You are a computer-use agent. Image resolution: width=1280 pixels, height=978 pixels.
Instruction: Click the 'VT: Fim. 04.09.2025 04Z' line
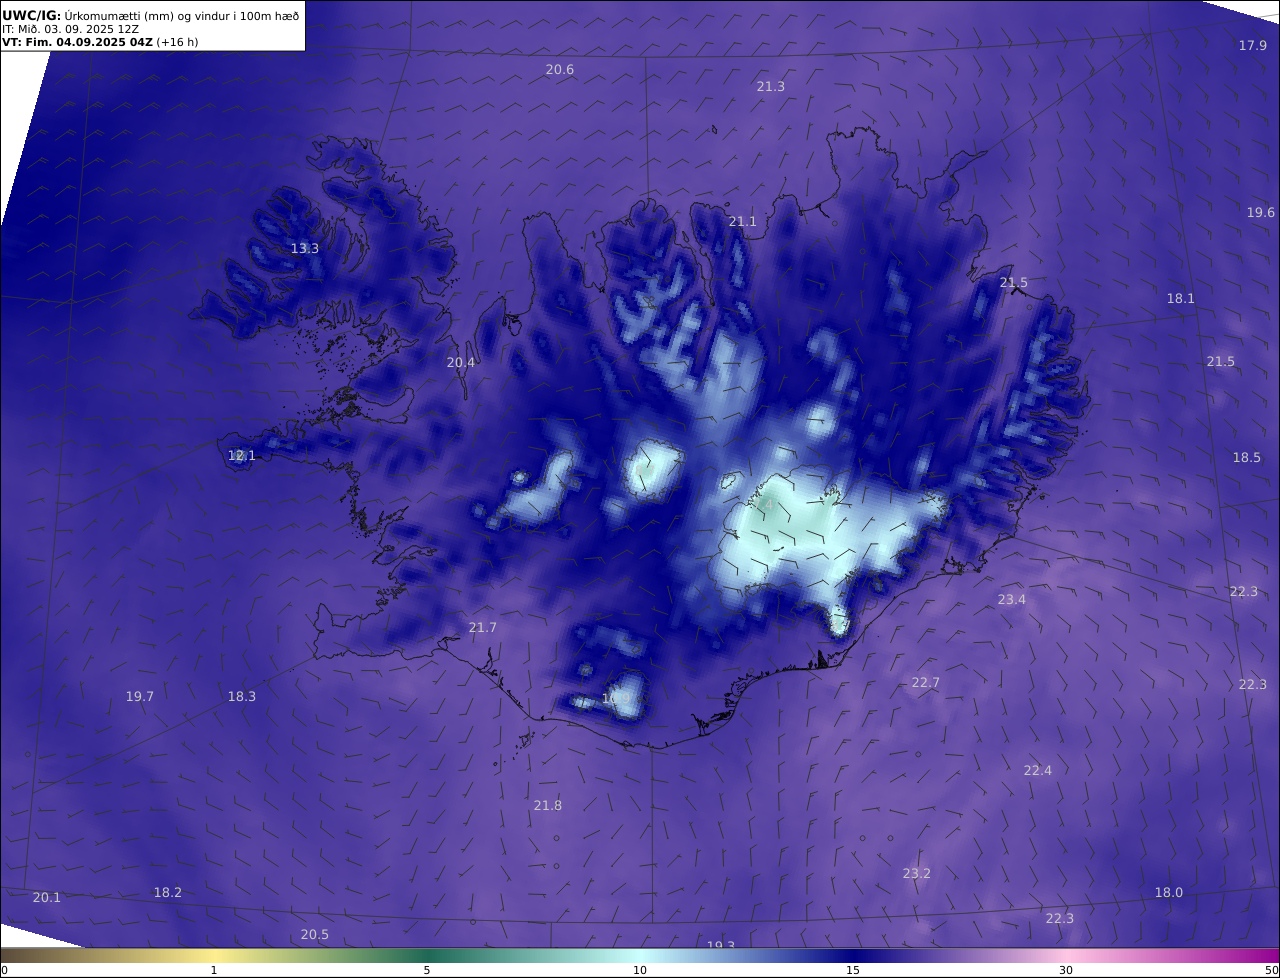100,43
